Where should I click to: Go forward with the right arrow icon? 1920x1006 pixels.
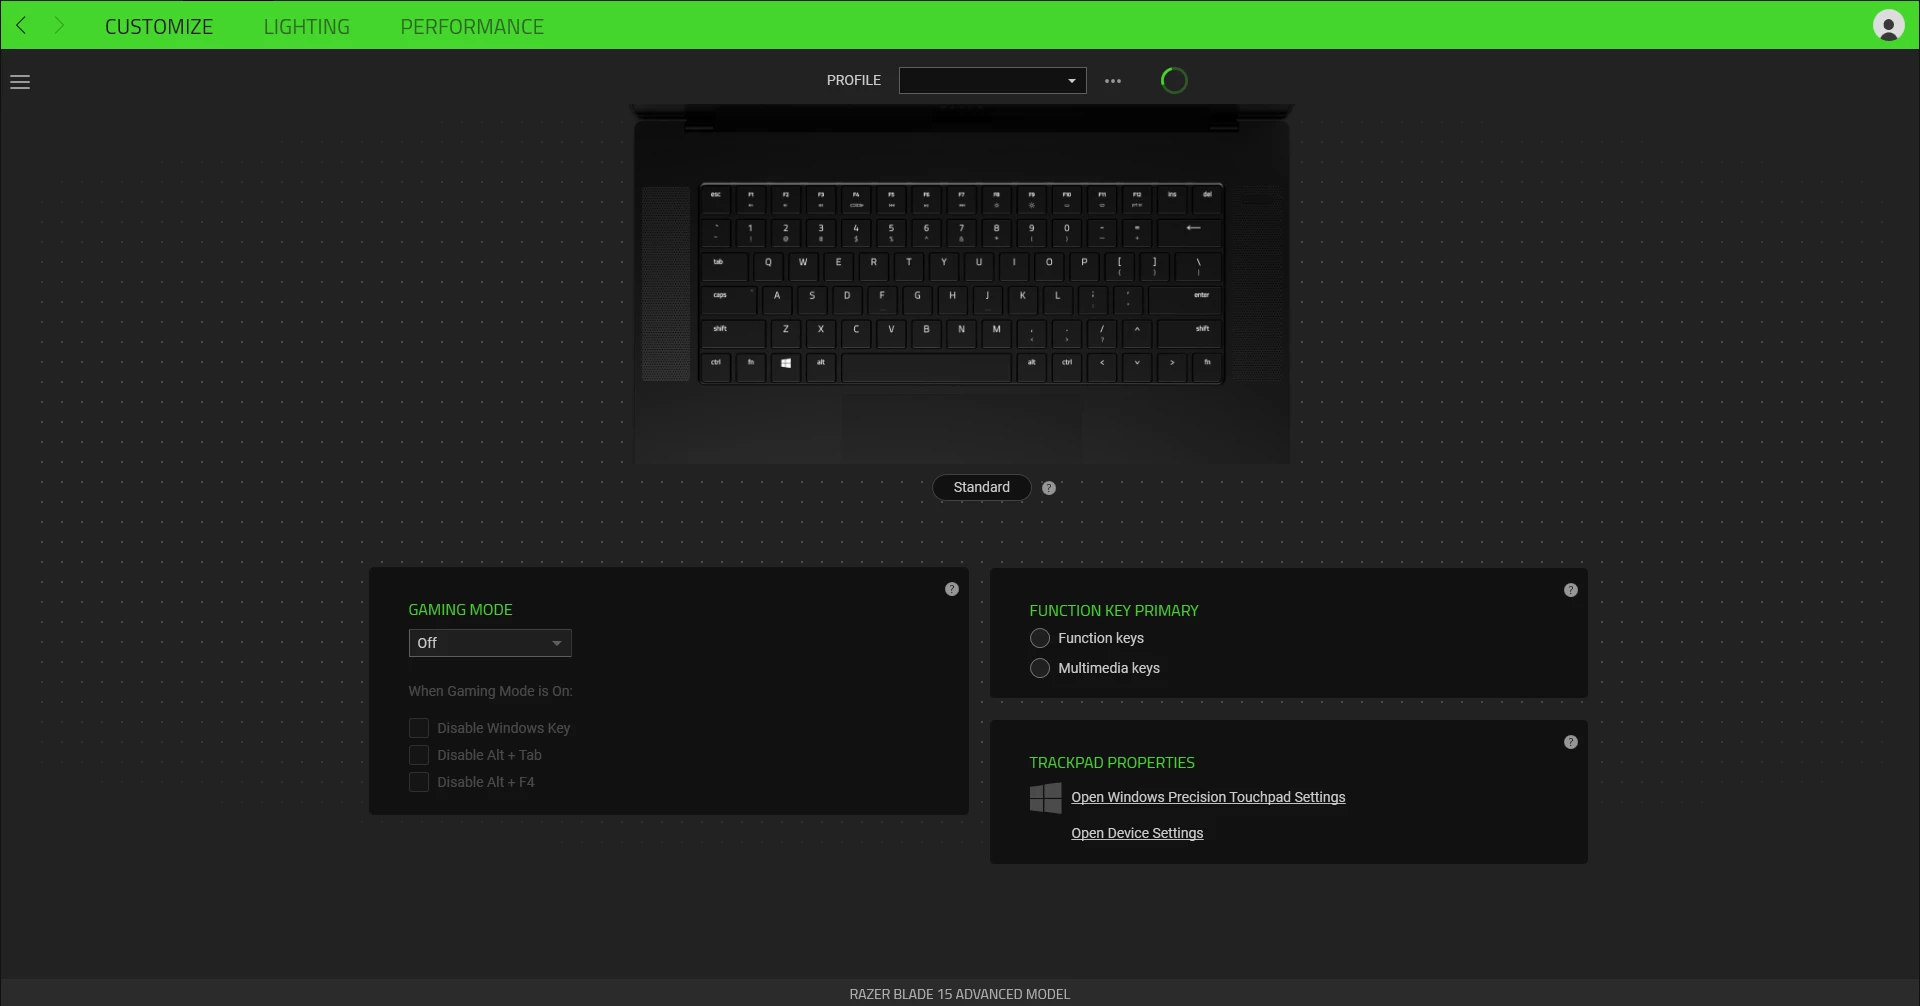point(59,26)
